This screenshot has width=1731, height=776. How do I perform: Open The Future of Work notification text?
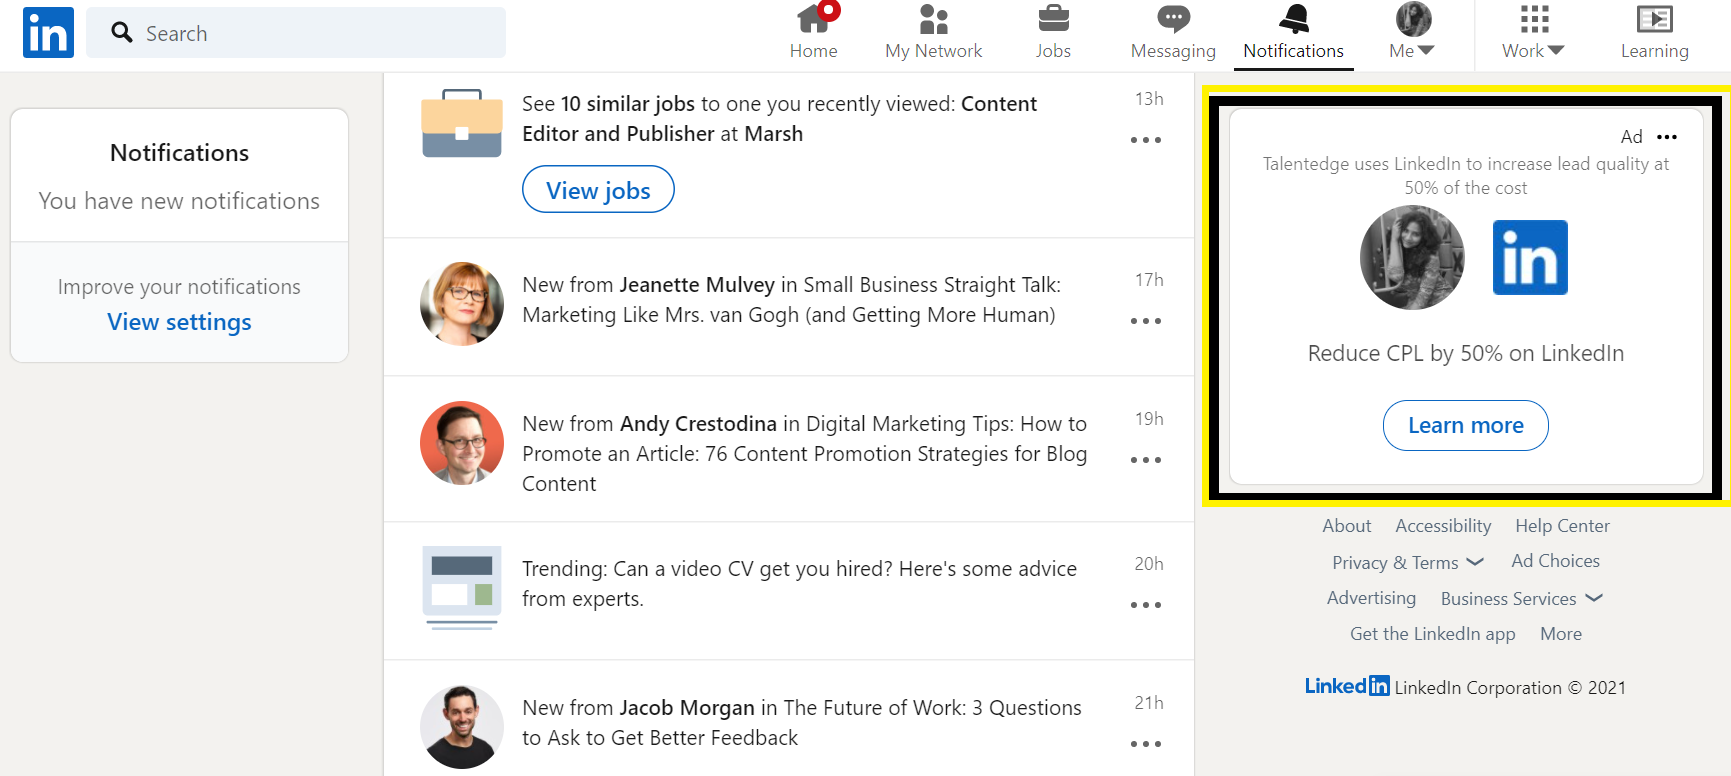[802, 723]
